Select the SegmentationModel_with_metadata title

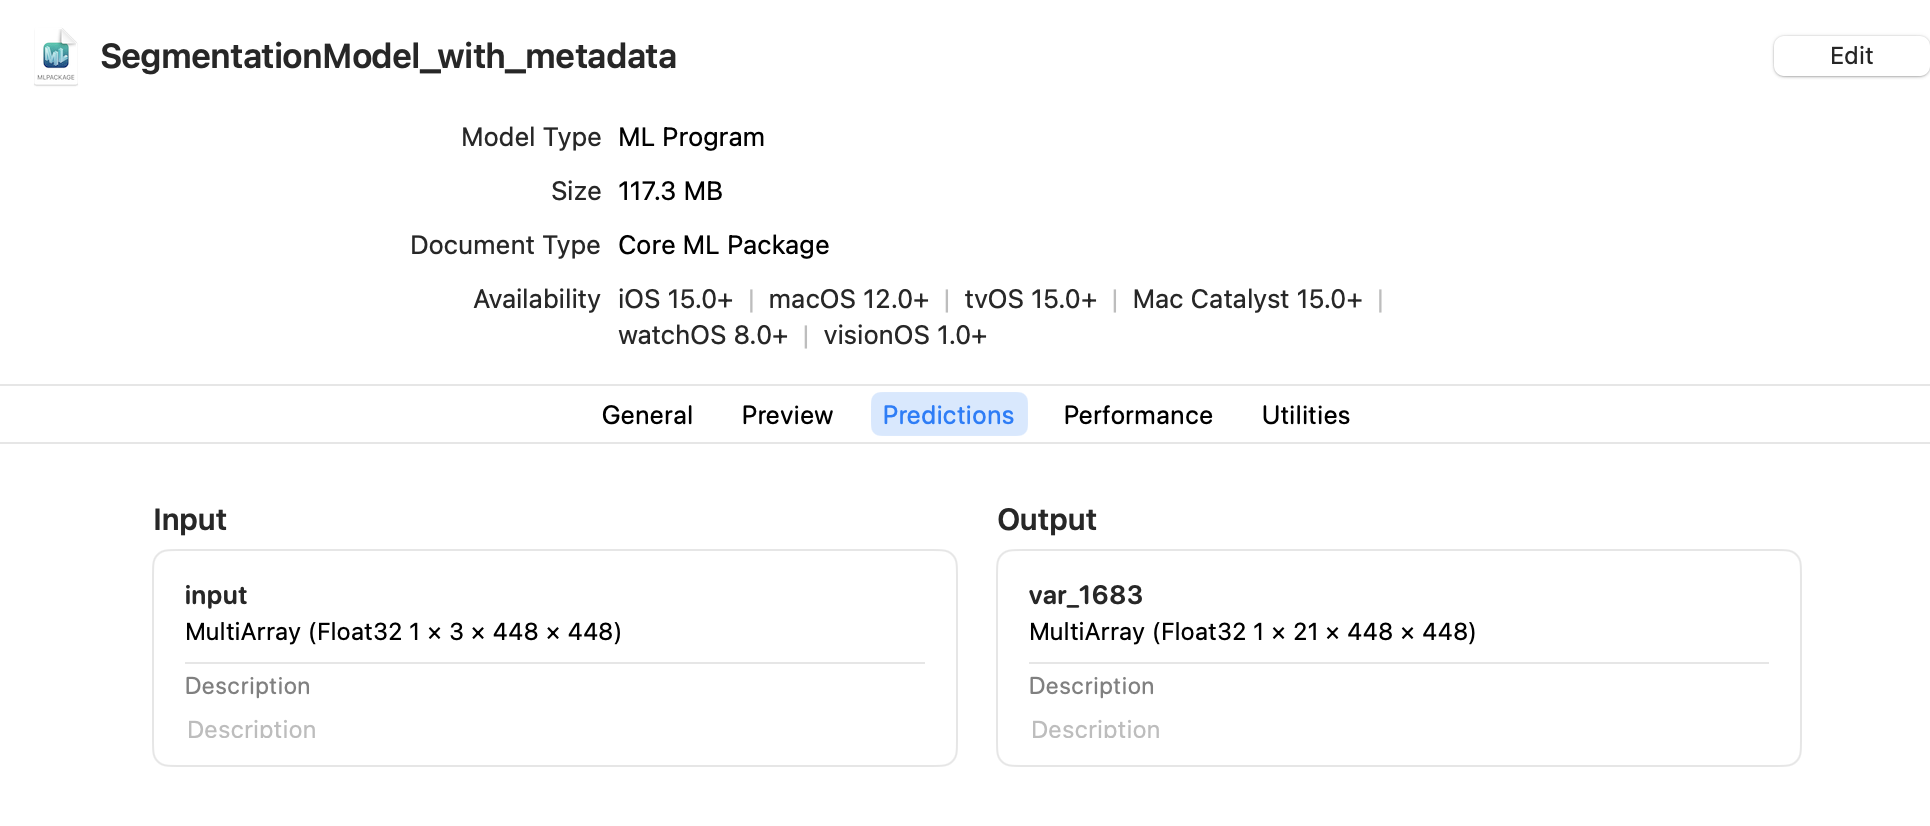(x=388, y=56)
